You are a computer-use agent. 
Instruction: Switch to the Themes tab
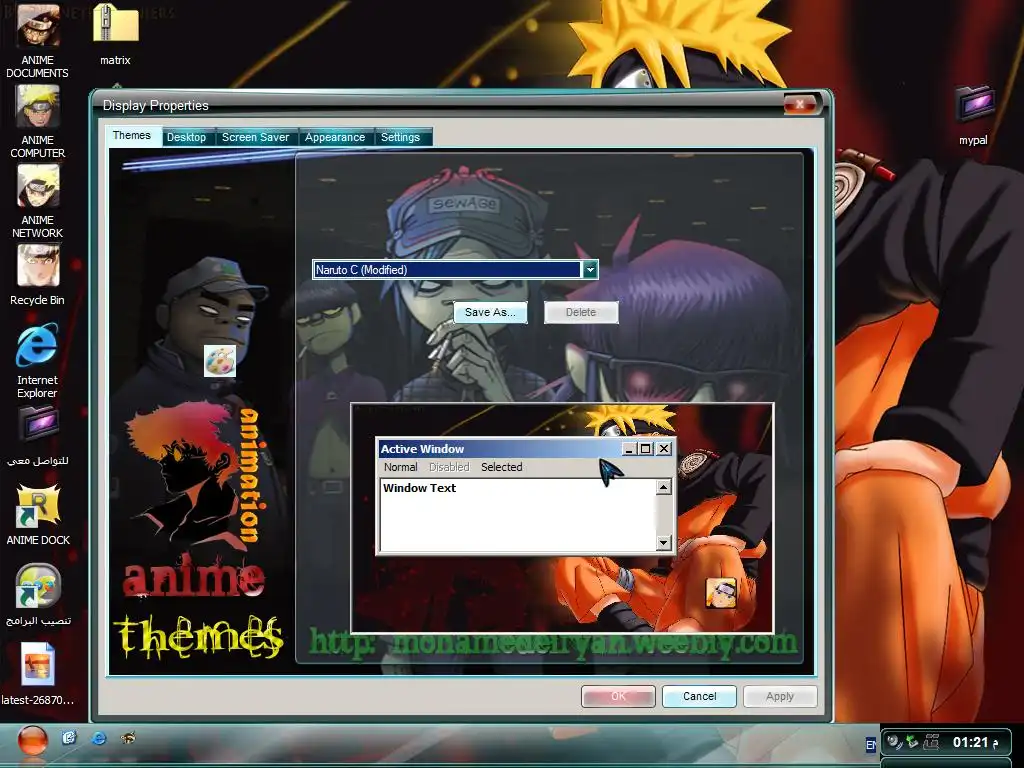coord(131,136)
